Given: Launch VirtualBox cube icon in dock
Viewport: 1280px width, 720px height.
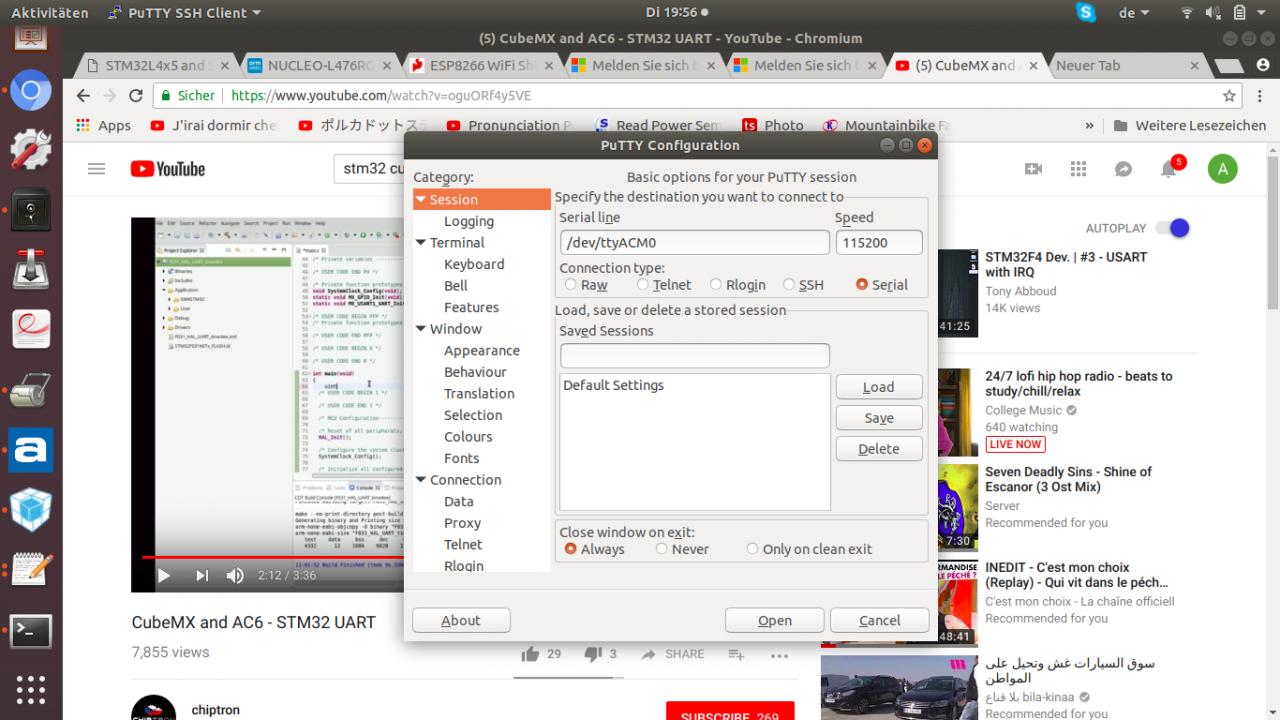Looking at the screenshot, I should pos(31,510).
